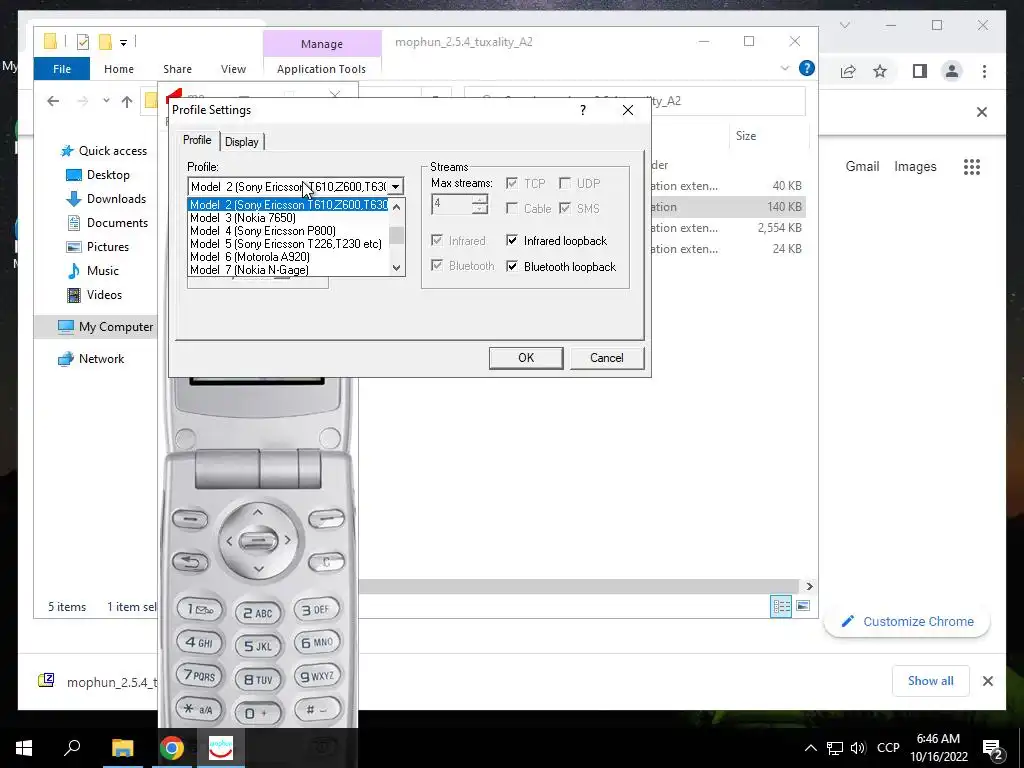Open Images link in Chrome

(x=915, y=167)
